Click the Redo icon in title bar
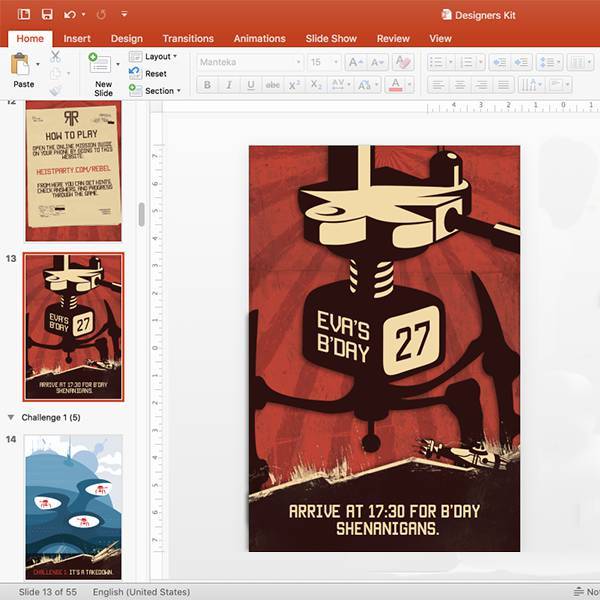 pos(101,15)
